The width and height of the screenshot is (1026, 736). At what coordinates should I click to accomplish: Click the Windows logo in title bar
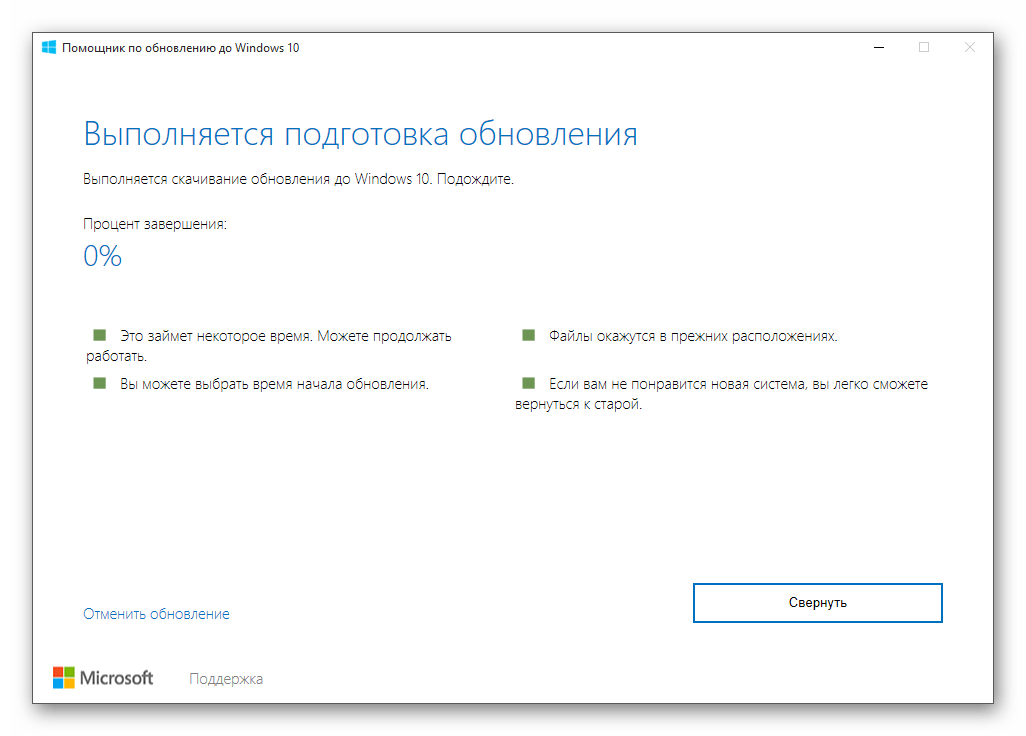[48, 48]
